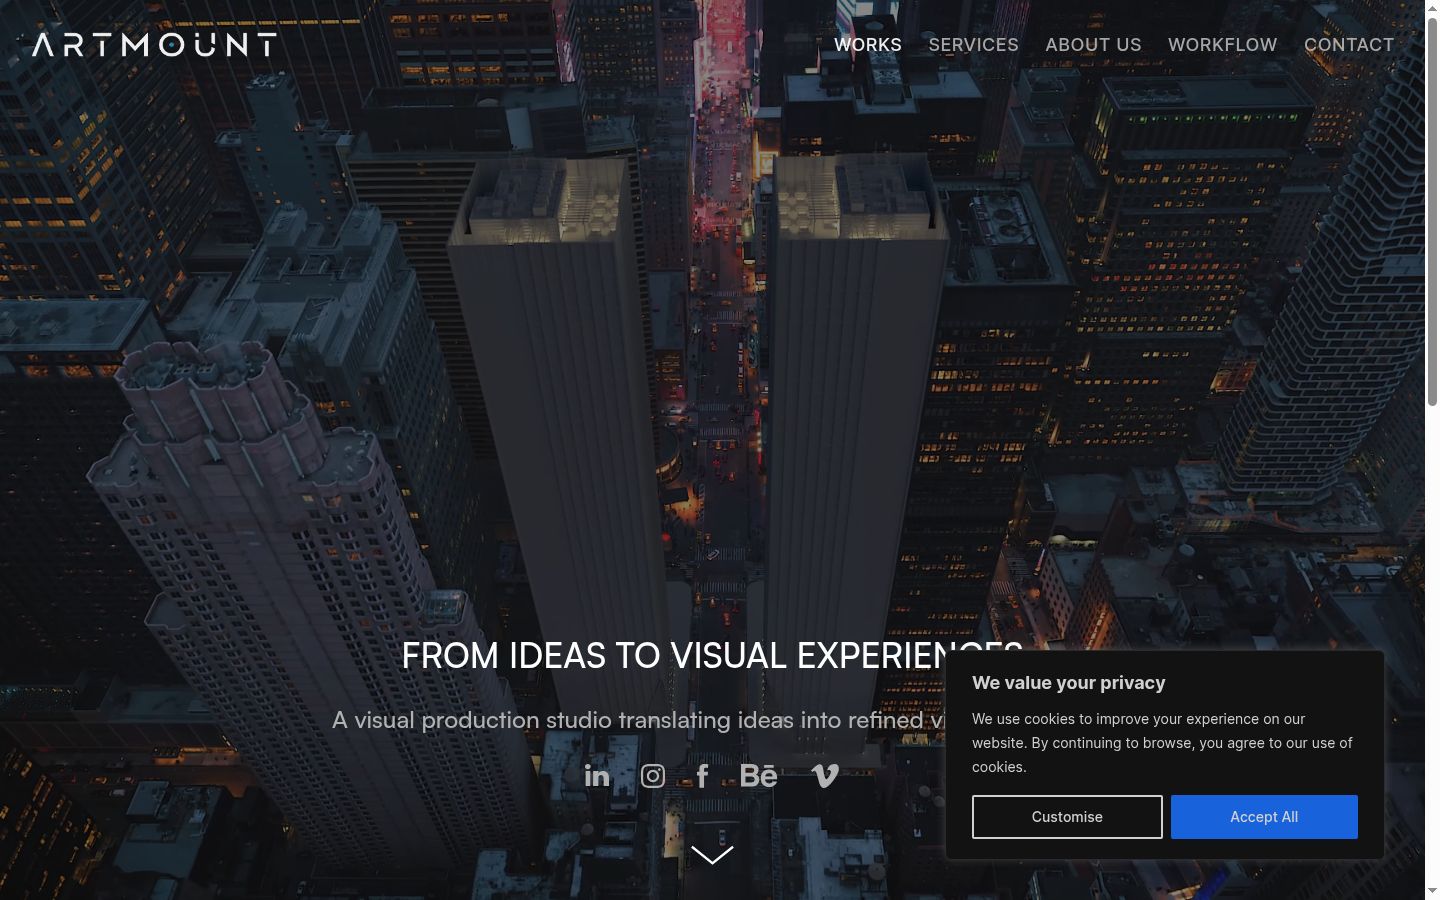Open the Services menu item
Screen dimensions: 1440x900
[974, 45]
